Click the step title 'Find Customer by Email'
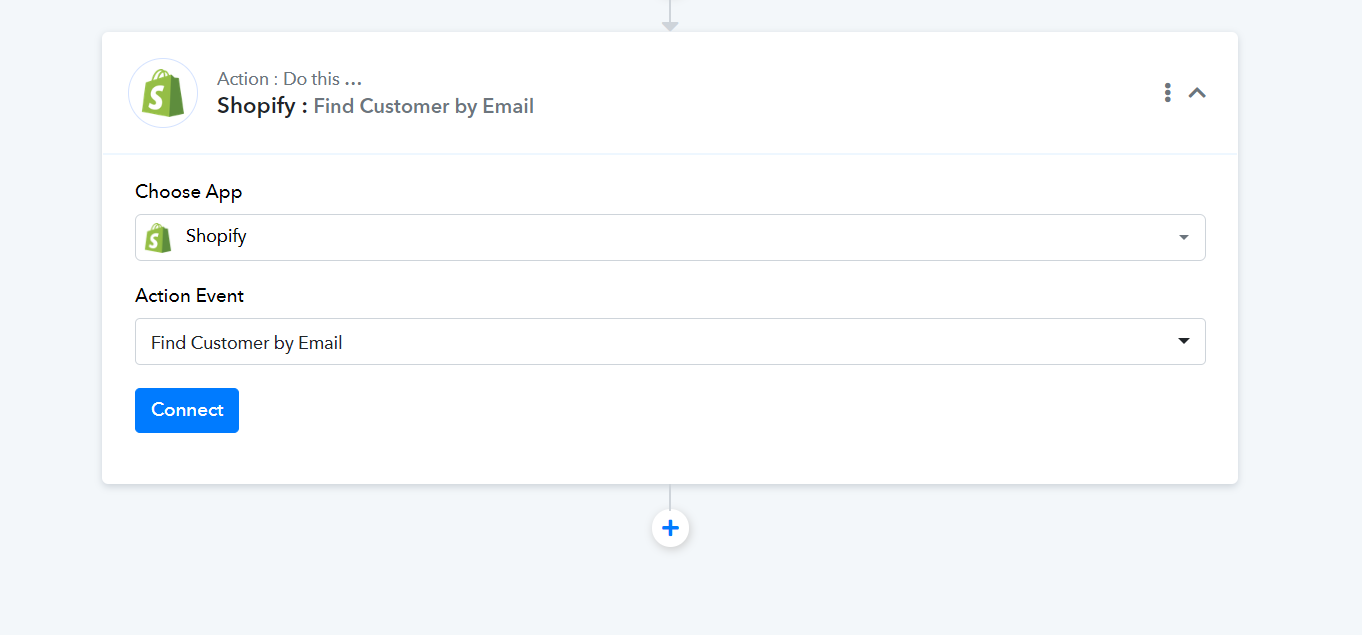Image resolution: width=1362 pixels, height=635 pixels. (423, 106)
